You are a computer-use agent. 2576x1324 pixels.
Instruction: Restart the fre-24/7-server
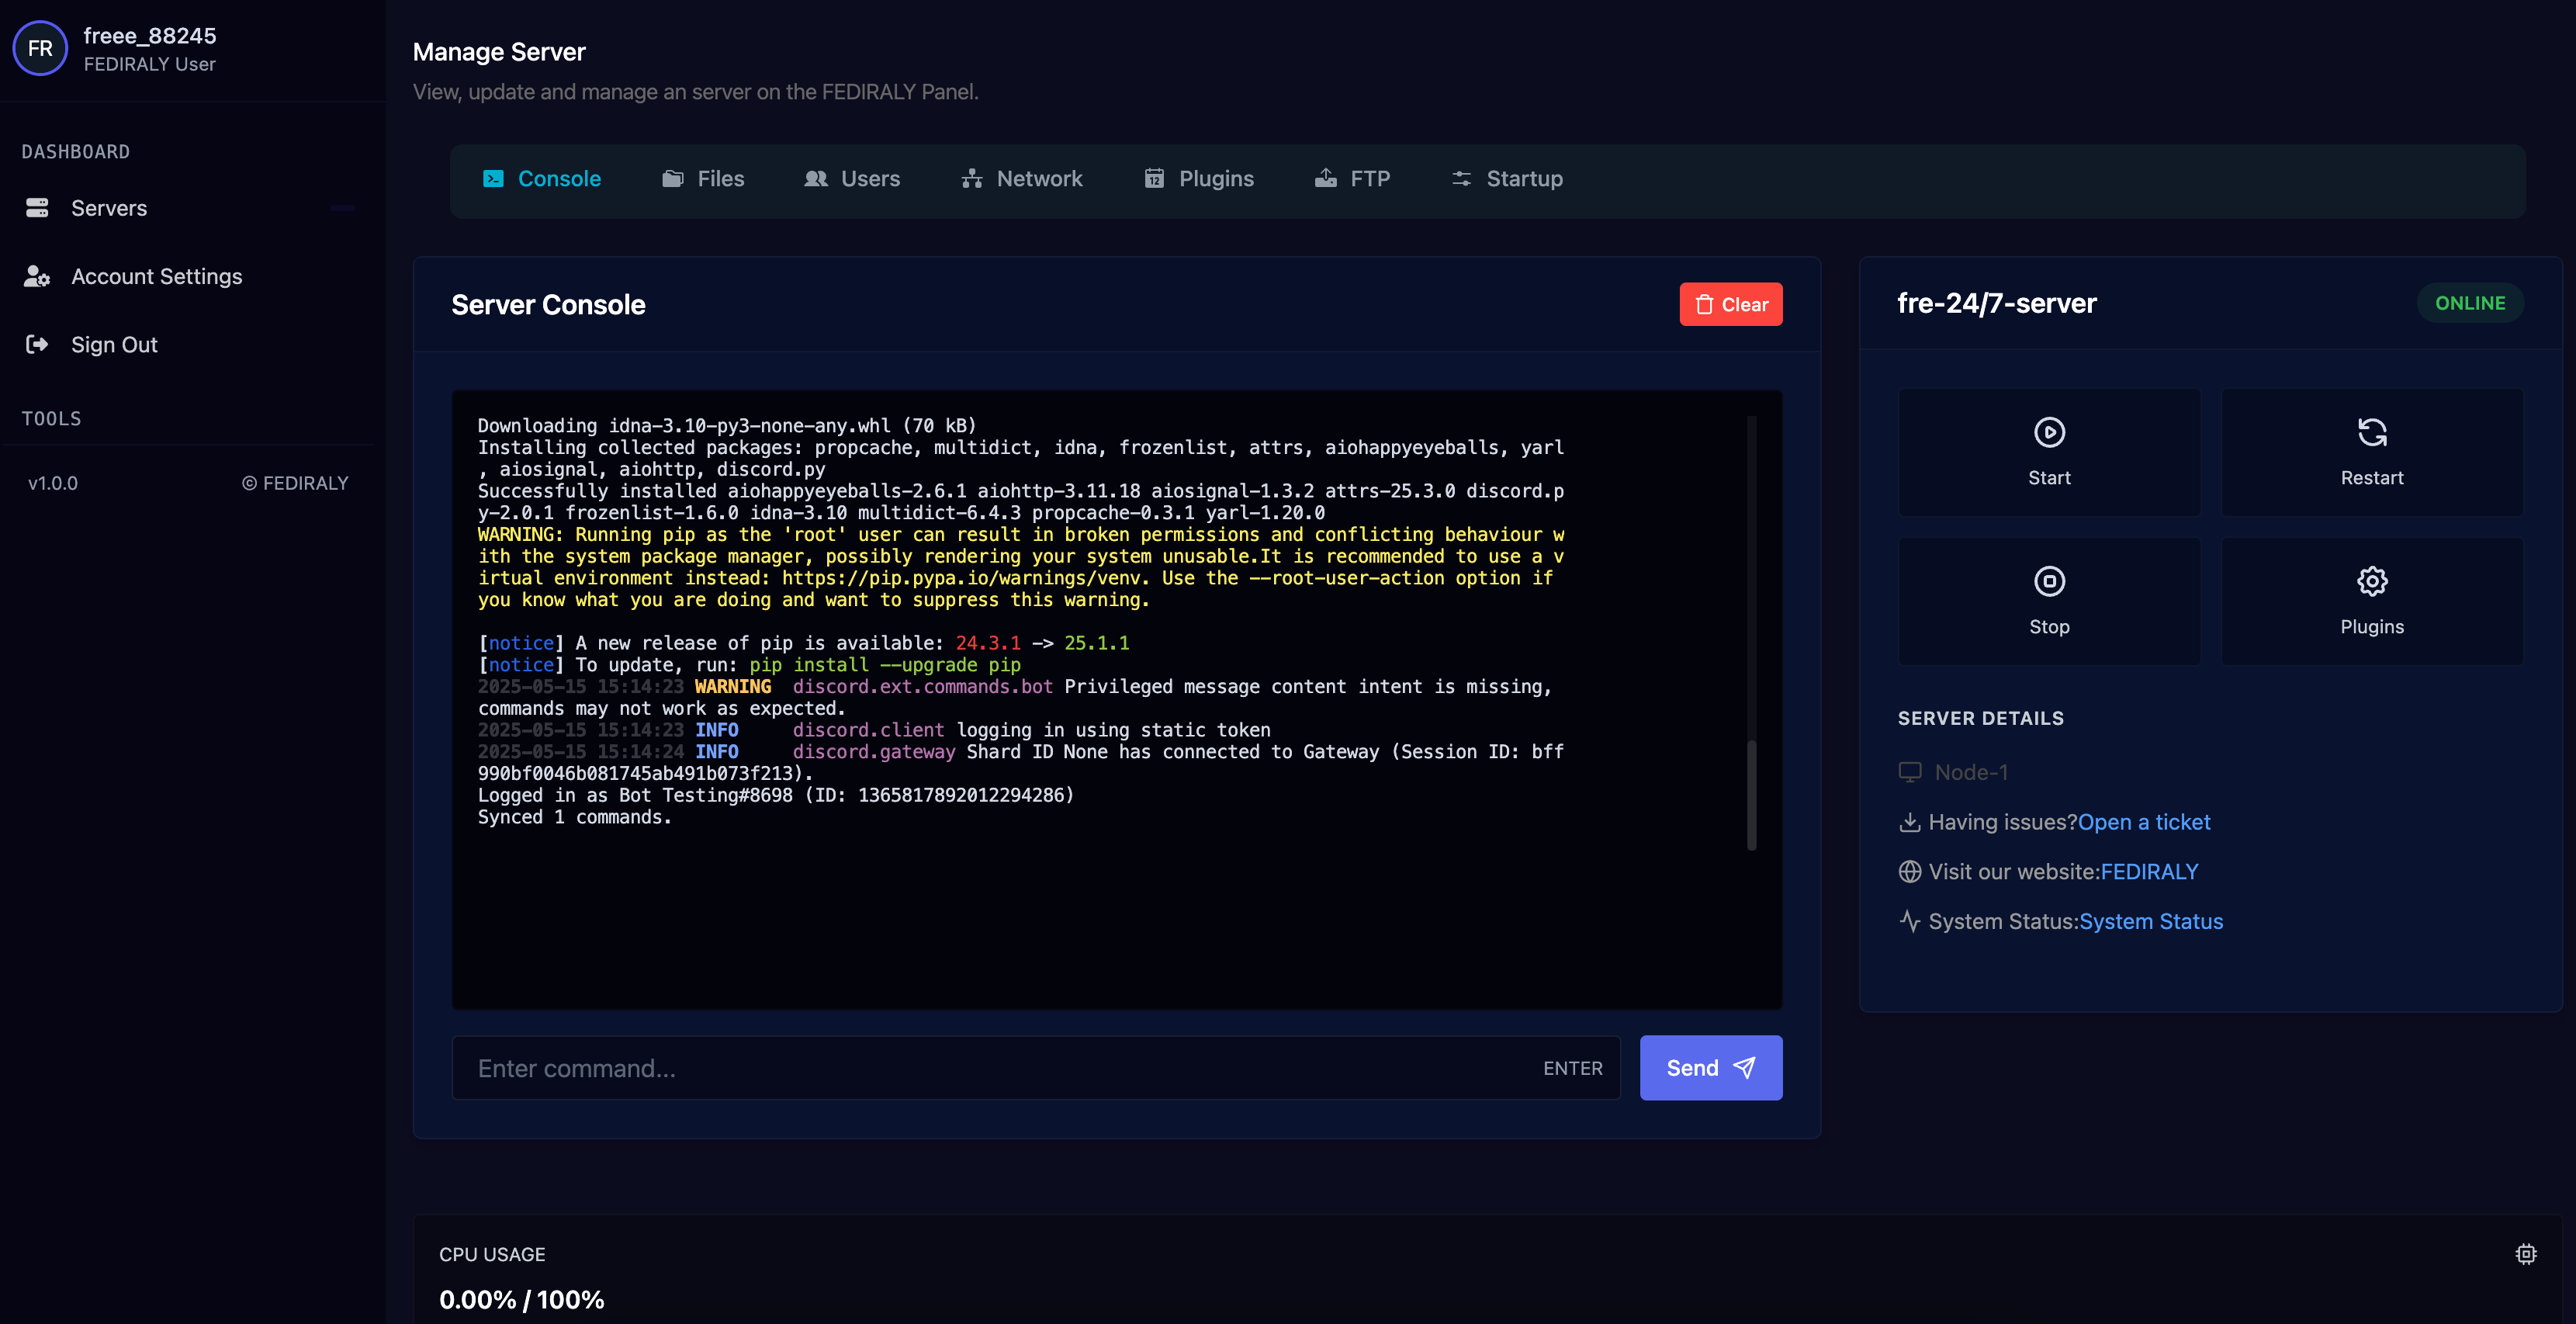coord(2371,452)
